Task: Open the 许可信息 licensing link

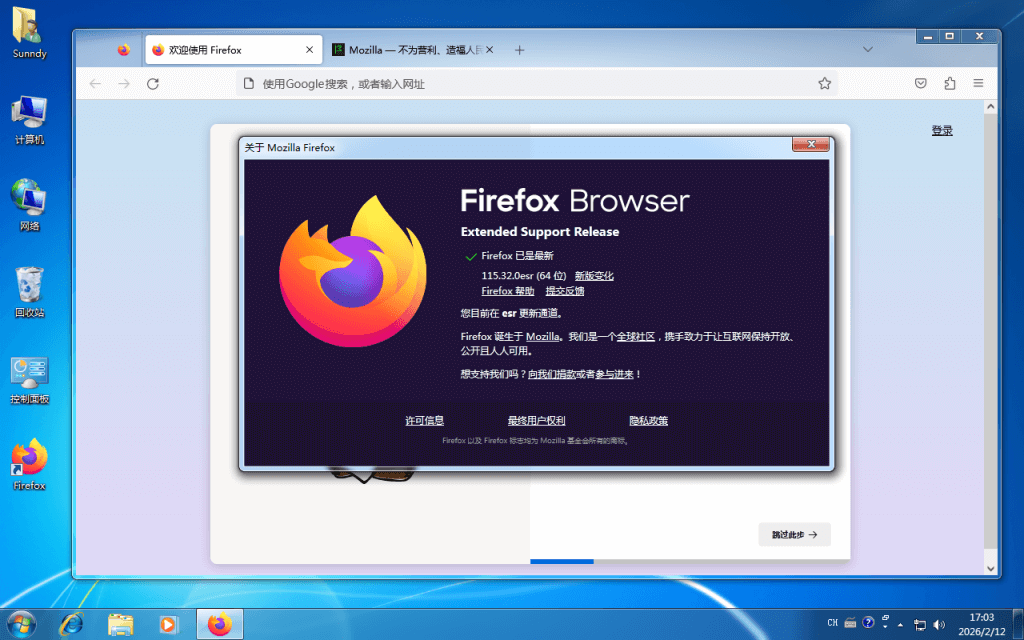Action: click(x=424, y=421)
